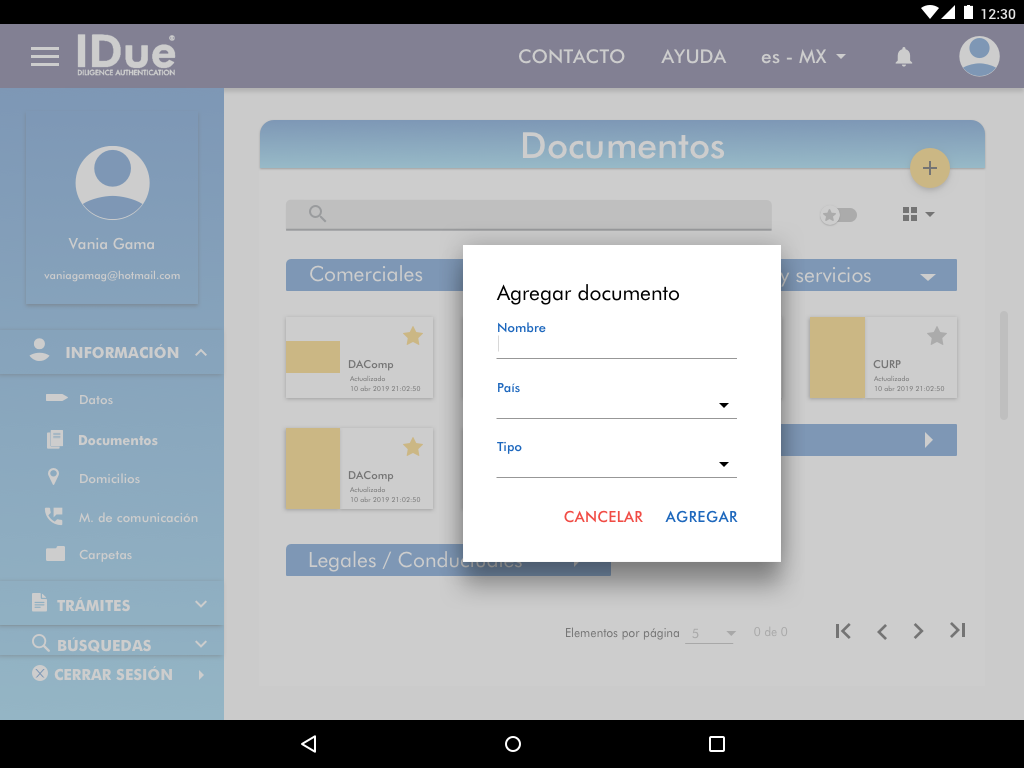Click the search magnifier icon
Viewport: 1024px width, 768px height.
[317, 213]
